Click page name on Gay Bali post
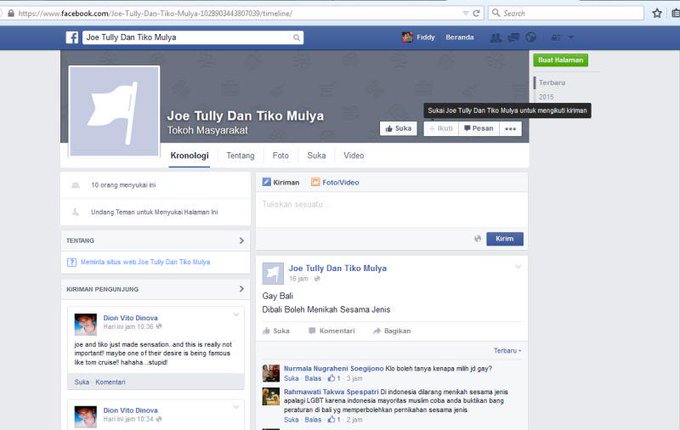Screen dimensions: 680x430 click(x=338, y=268)
